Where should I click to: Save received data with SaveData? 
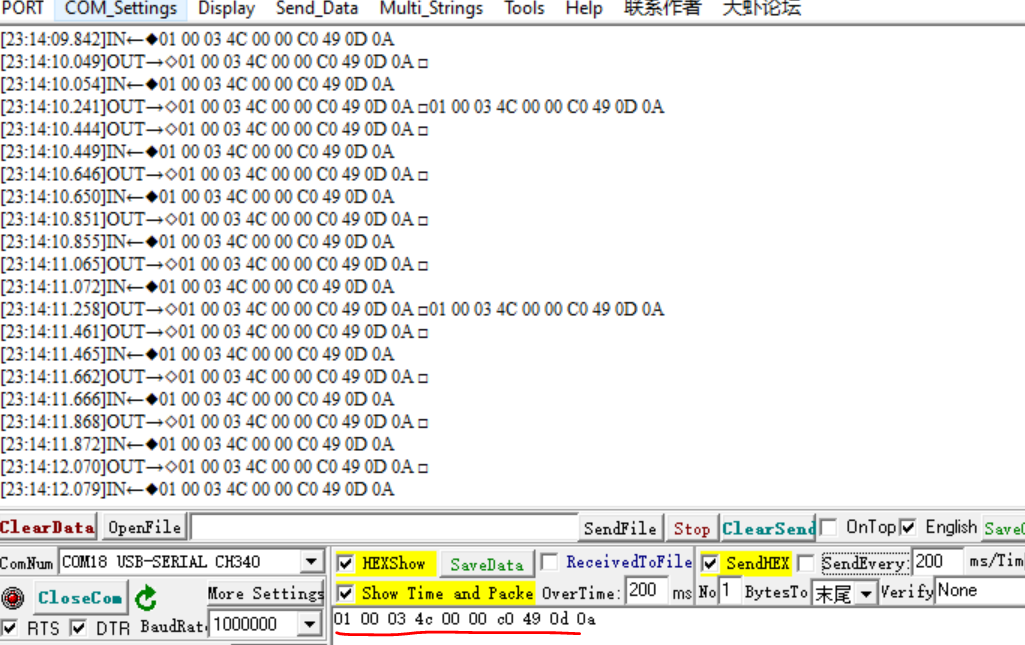(486, 563)
